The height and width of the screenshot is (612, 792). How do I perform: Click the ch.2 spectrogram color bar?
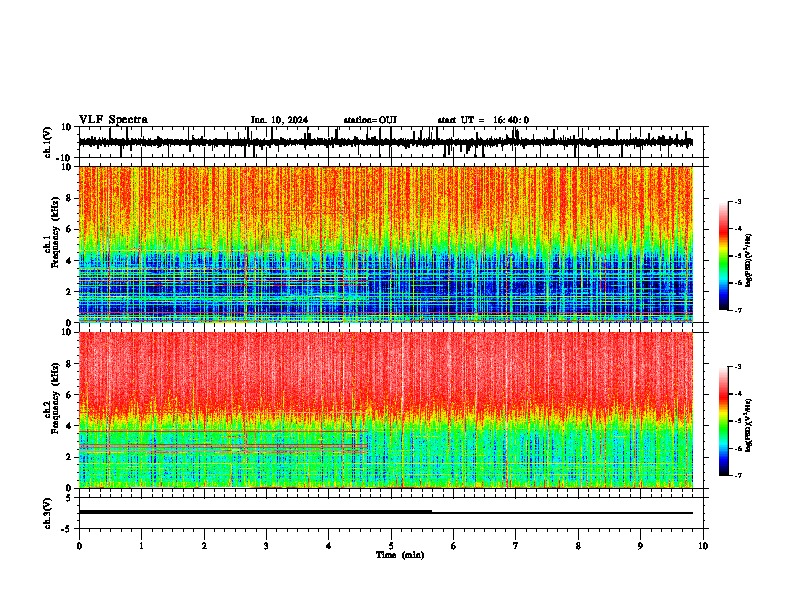724,421
